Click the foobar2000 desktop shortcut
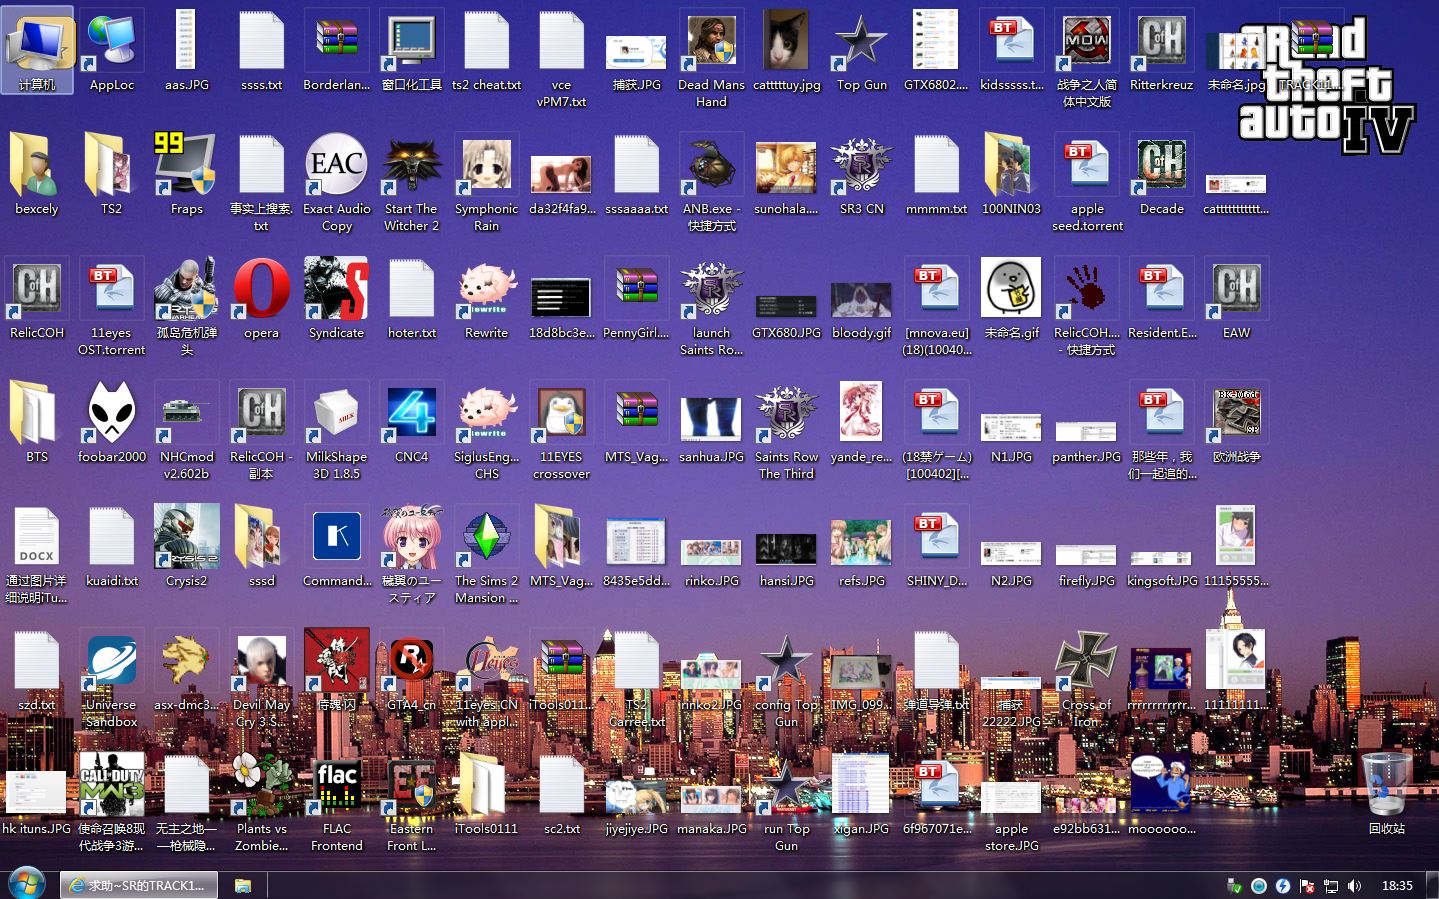 tap(112, 416)
